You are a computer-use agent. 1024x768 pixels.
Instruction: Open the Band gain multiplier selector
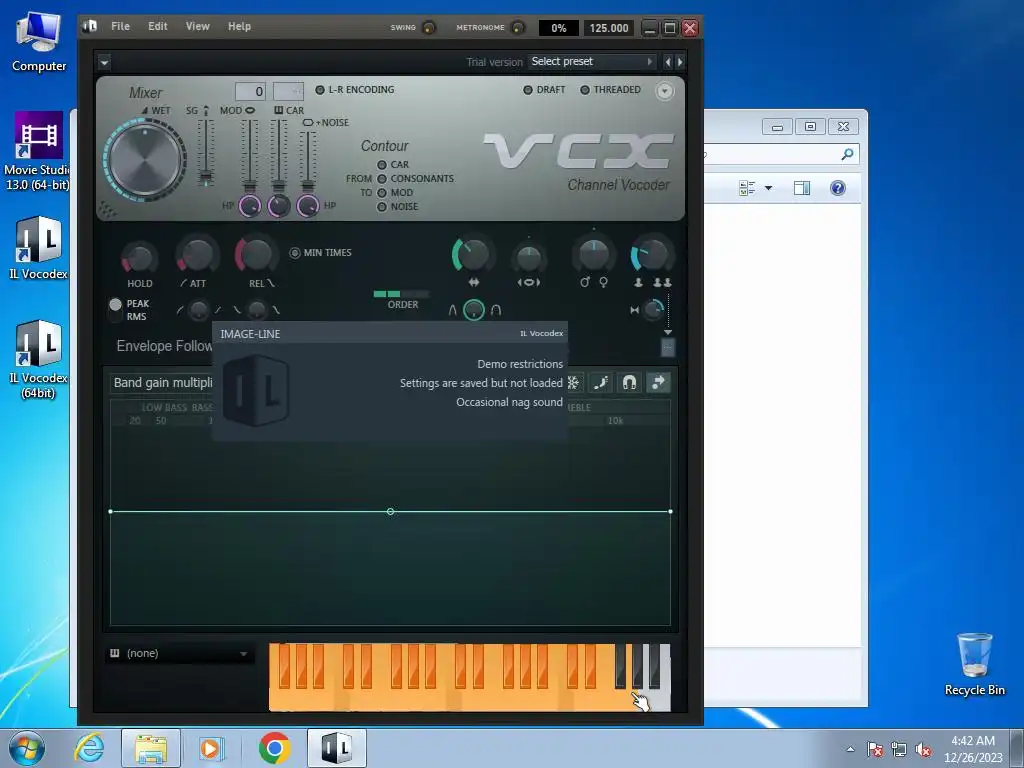tap(162, 383)
